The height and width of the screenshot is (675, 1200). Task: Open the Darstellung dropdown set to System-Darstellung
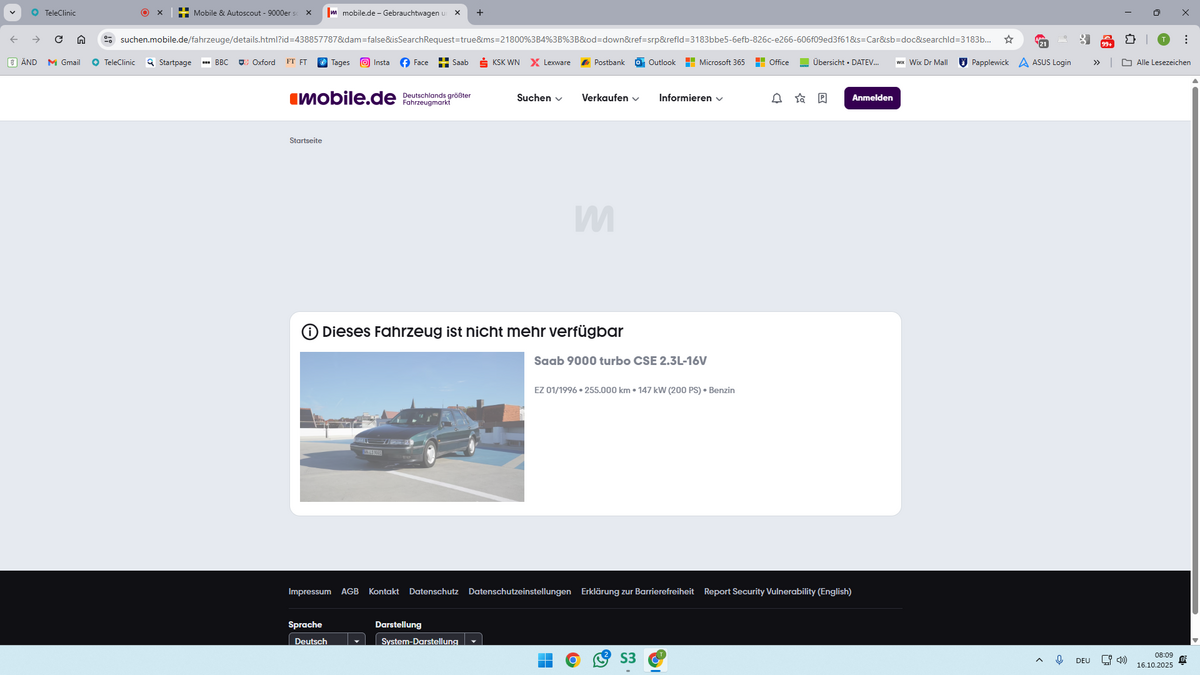click(428, 641)
